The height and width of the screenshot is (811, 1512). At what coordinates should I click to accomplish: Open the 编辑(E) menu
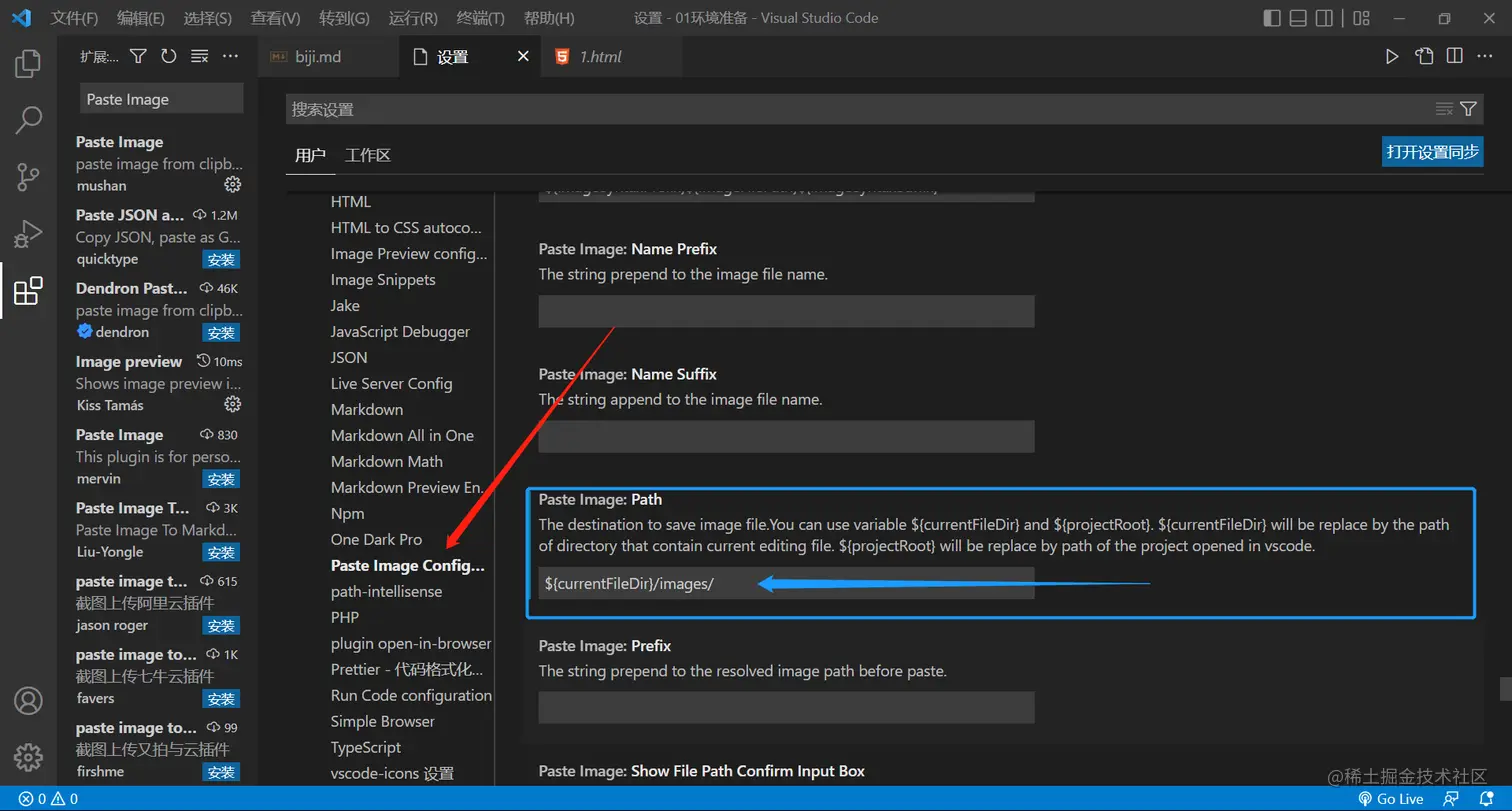tap(141, 18)
